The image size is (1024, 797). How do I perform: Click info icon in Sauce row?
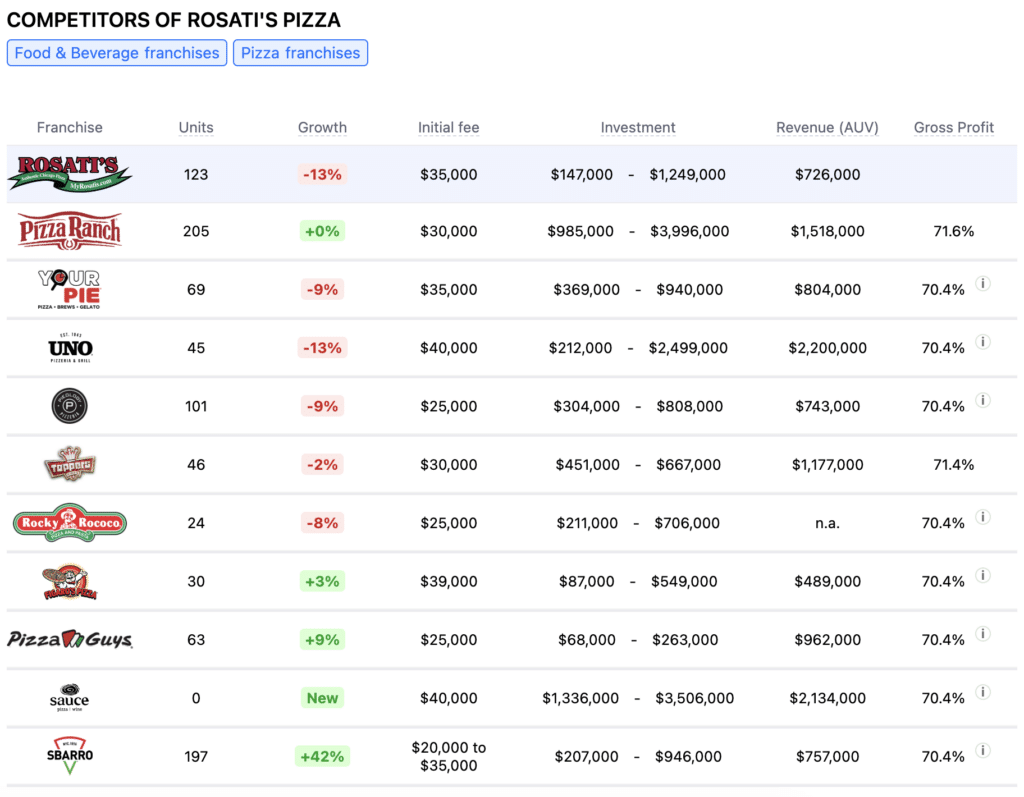983,692
